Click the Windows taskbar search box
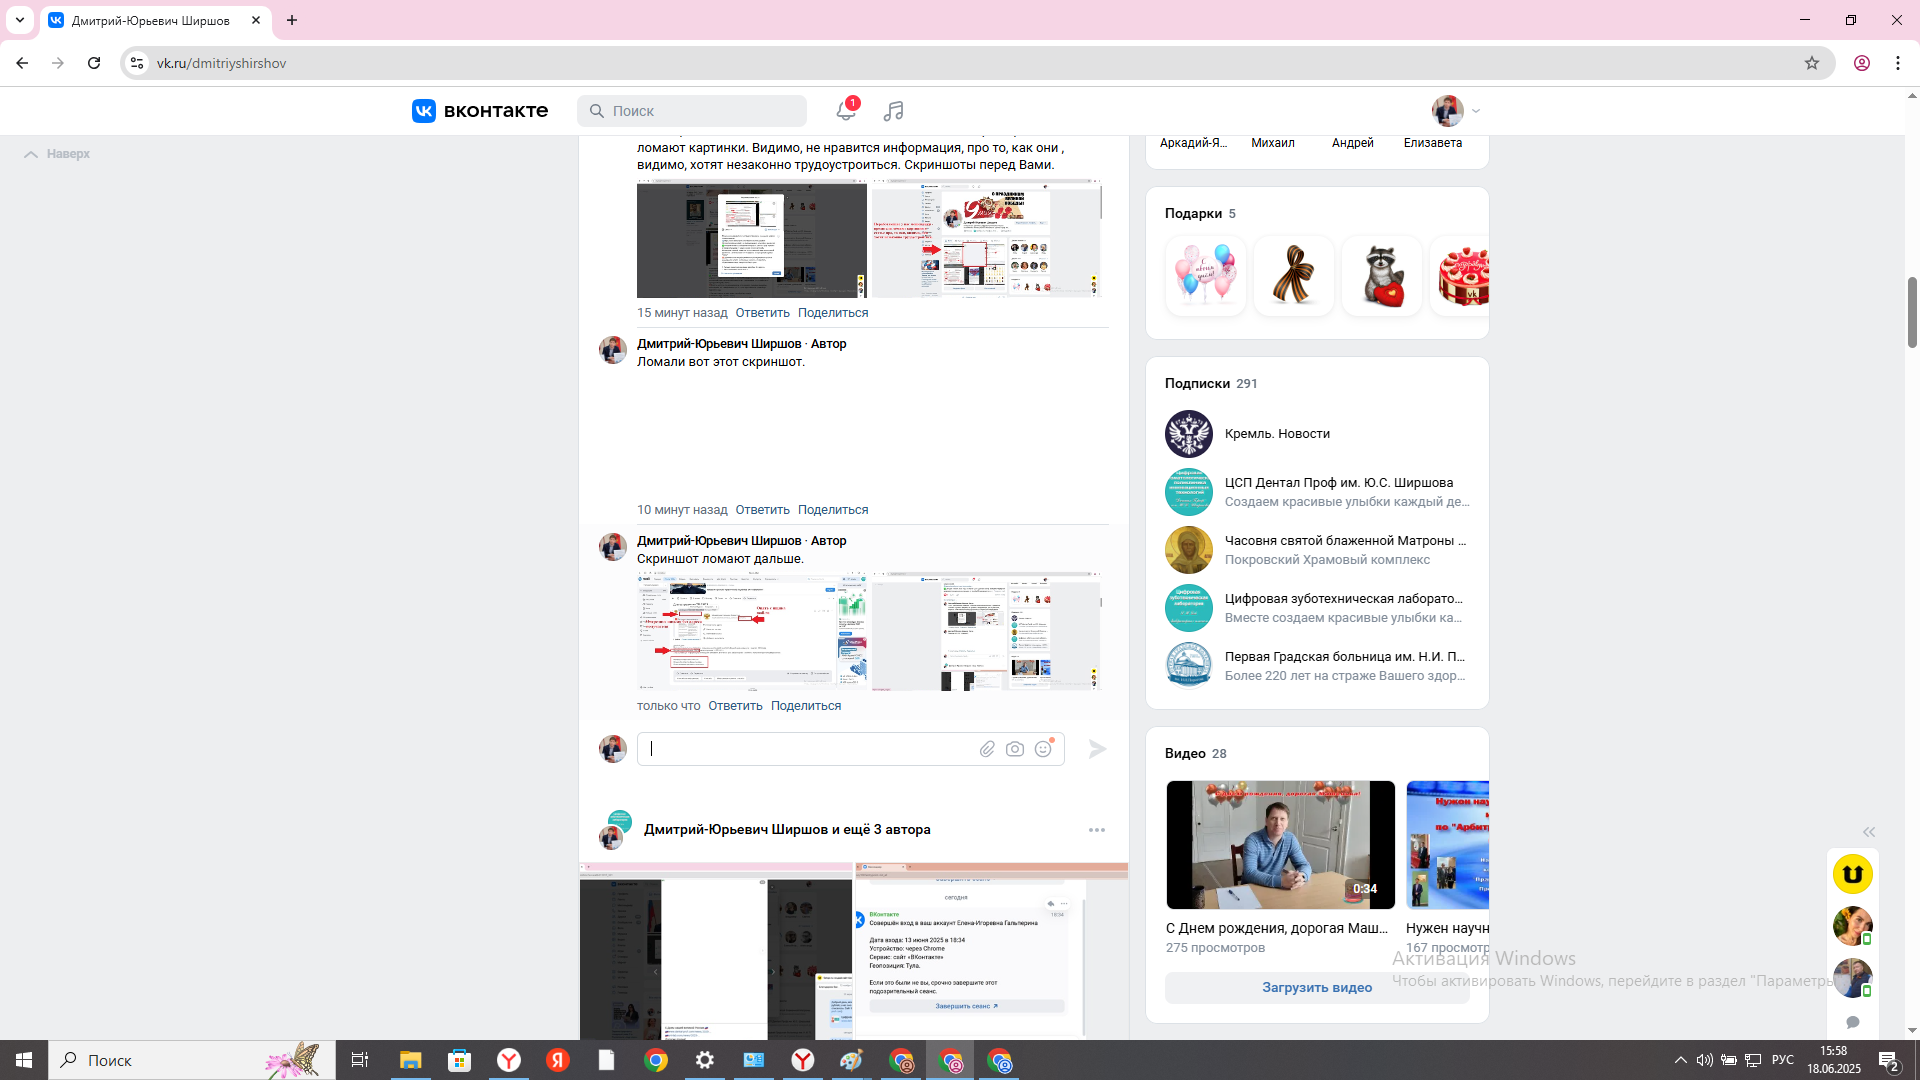Image resolution: width=1920 pixels, height=1080 pixels. 192,1060
